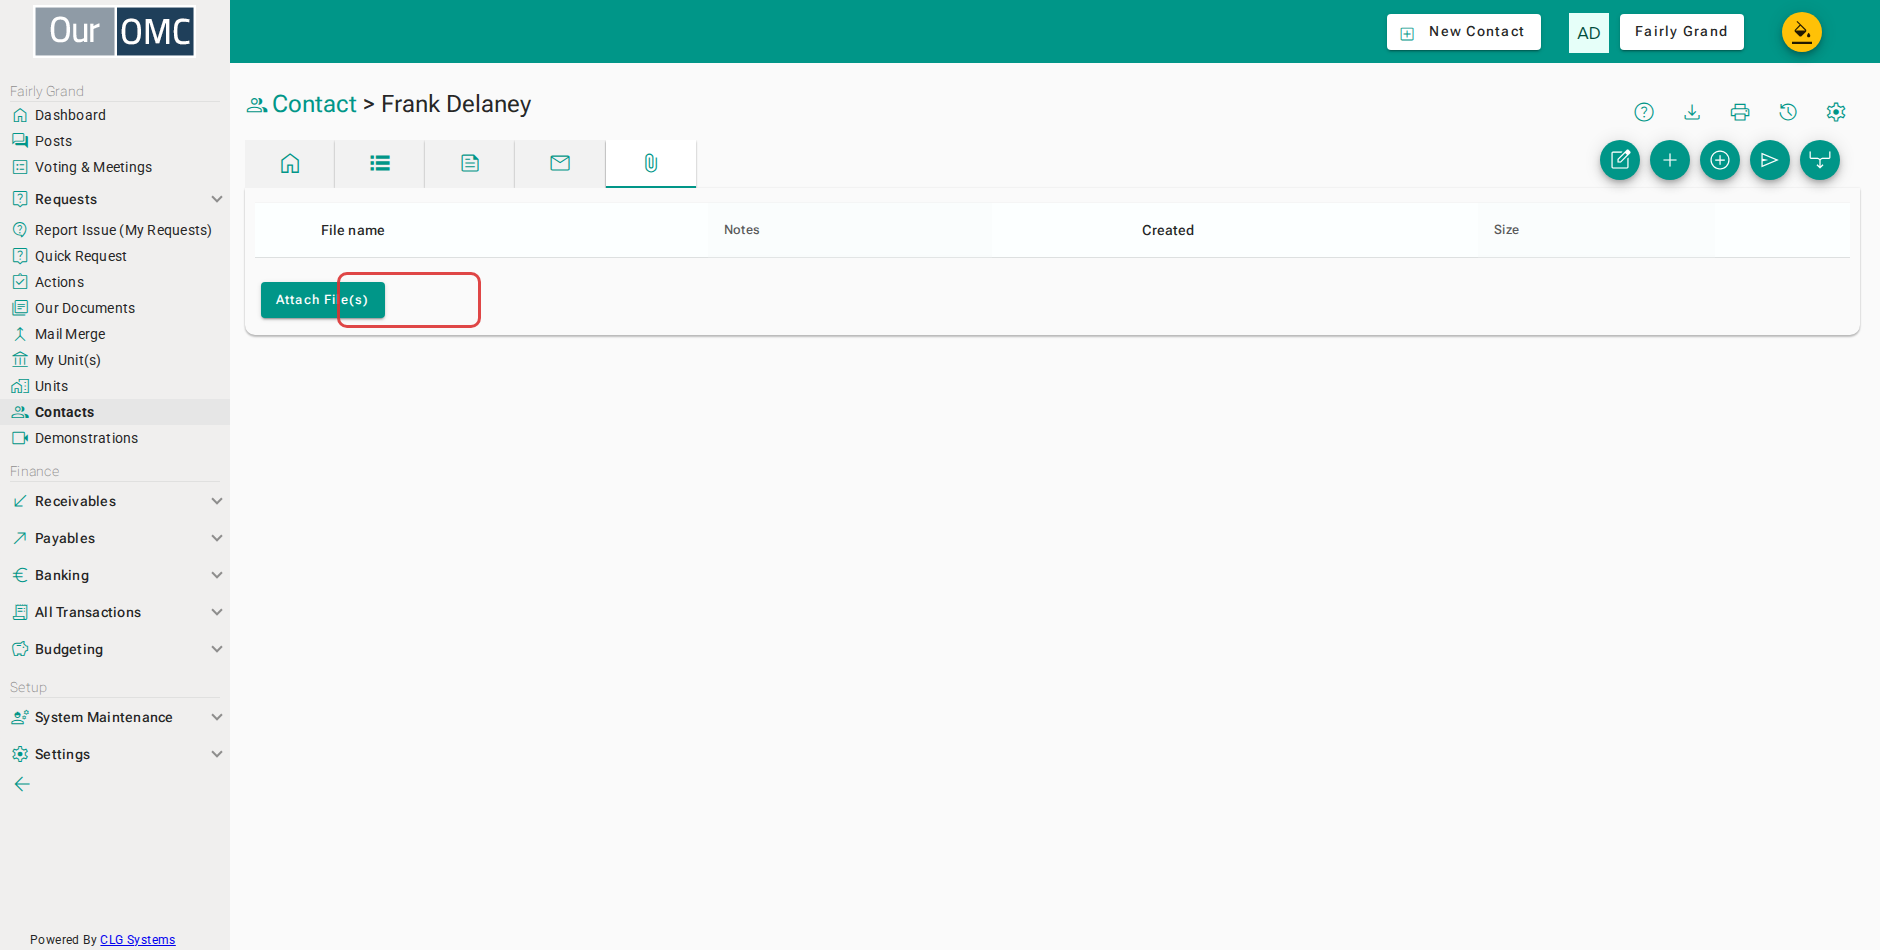Screen dimensions: 1880x950
Task: Sort by the Created column header
Action: coord(1168,230)
